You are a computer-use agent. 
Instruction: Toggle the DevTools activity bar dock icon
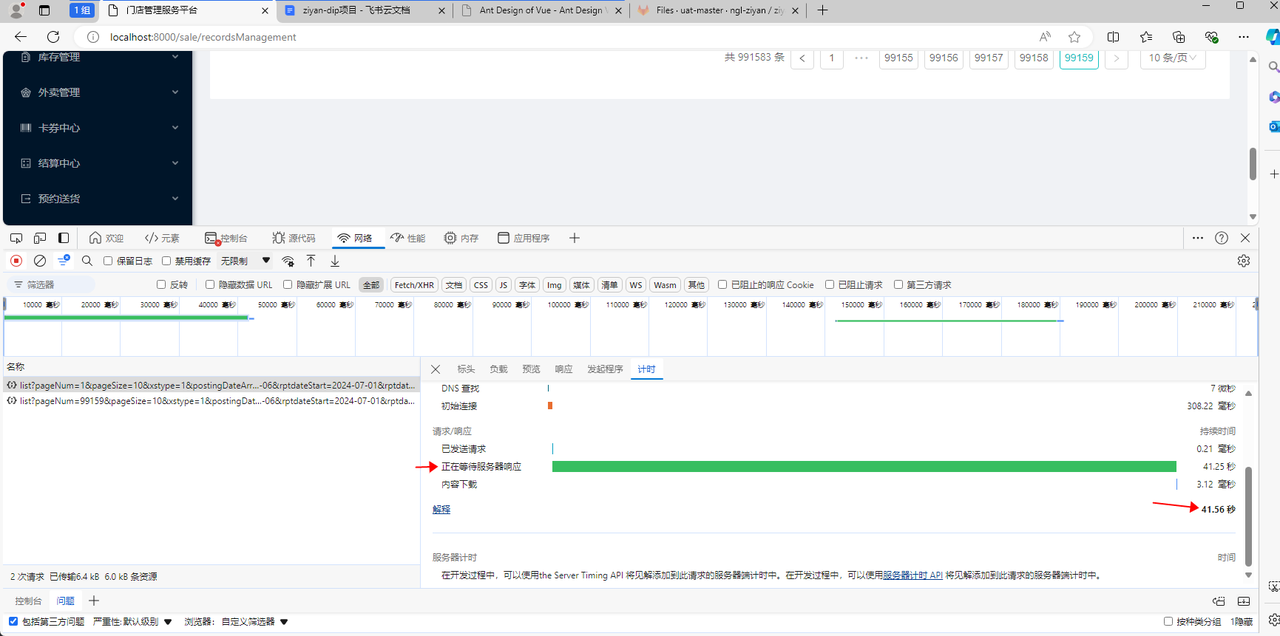click(64, 238)
